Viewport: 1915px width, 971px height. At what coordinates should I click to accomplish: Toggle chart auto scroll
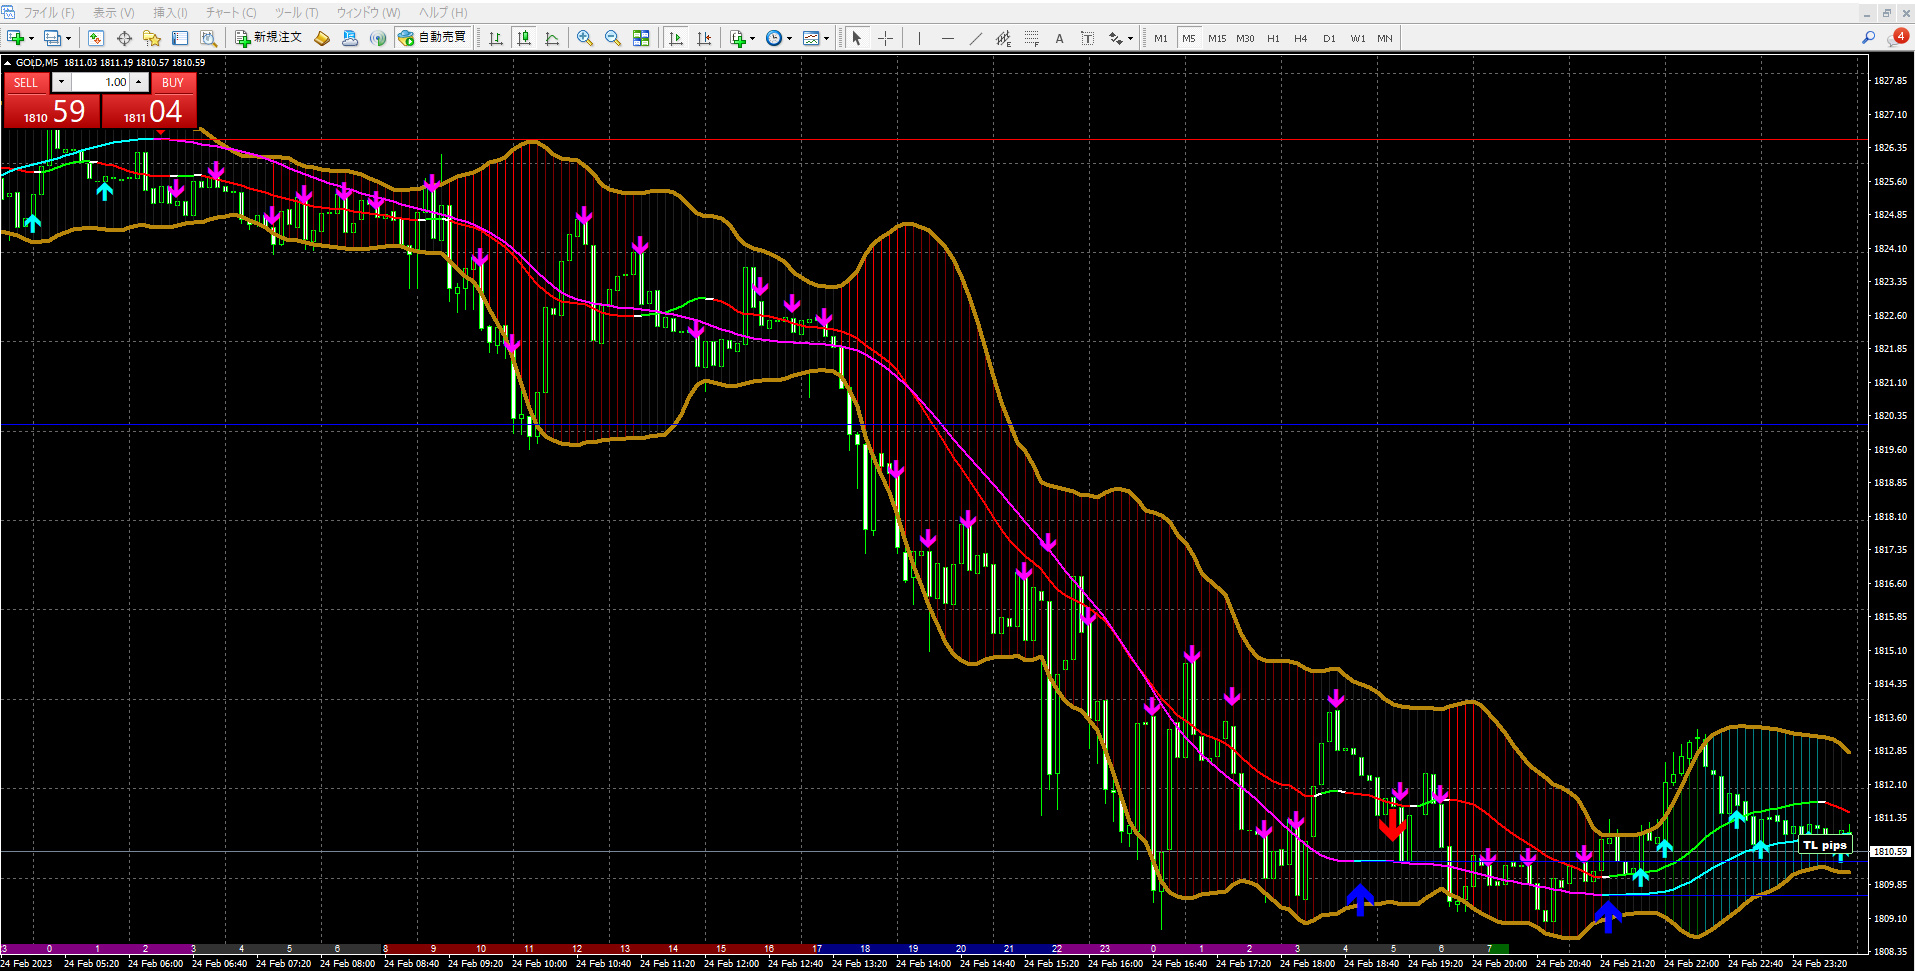(676, 38)
